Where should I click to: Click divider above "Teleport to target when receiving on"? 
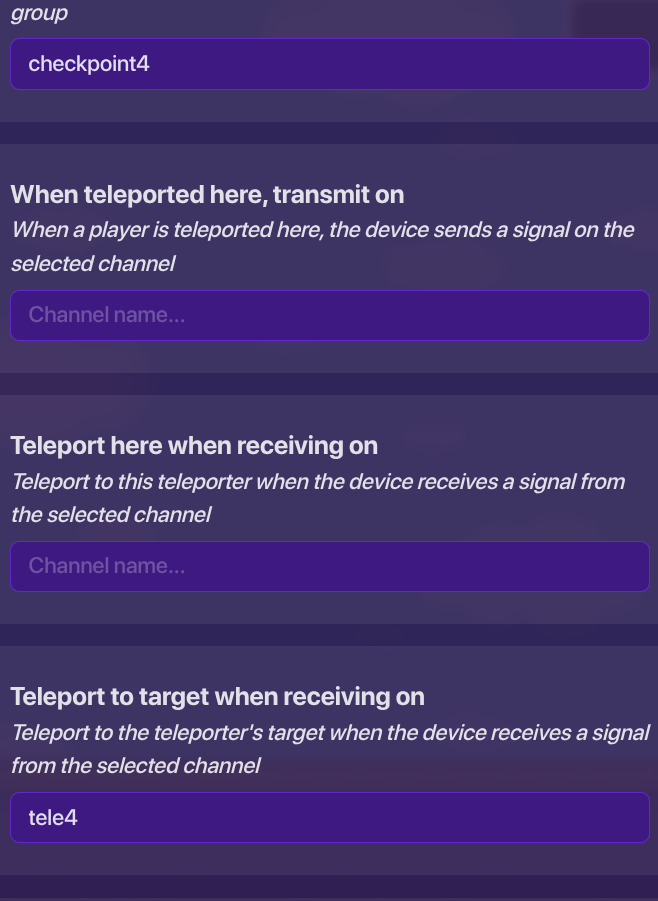pyautogui.click(x=329, y=635)
